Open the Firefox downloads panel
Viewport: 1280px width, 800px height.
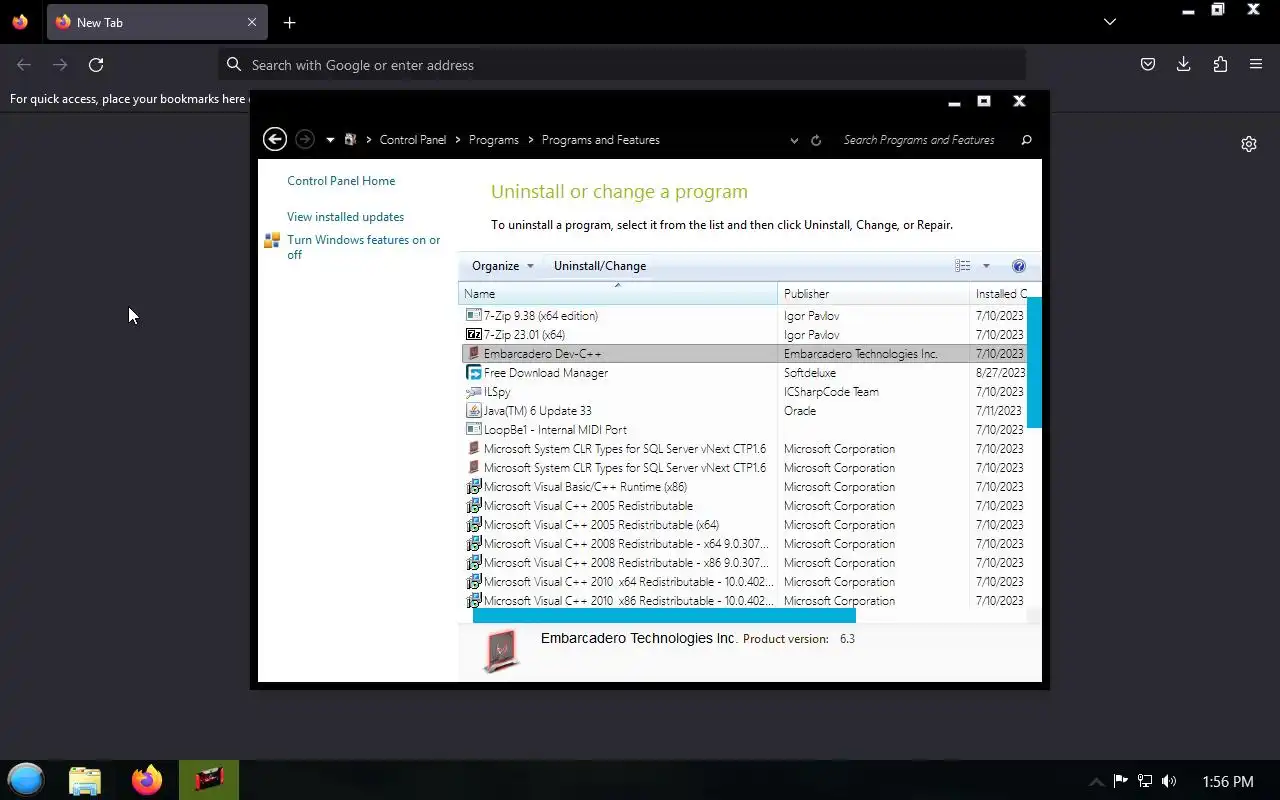click(x=1184, y=65)
